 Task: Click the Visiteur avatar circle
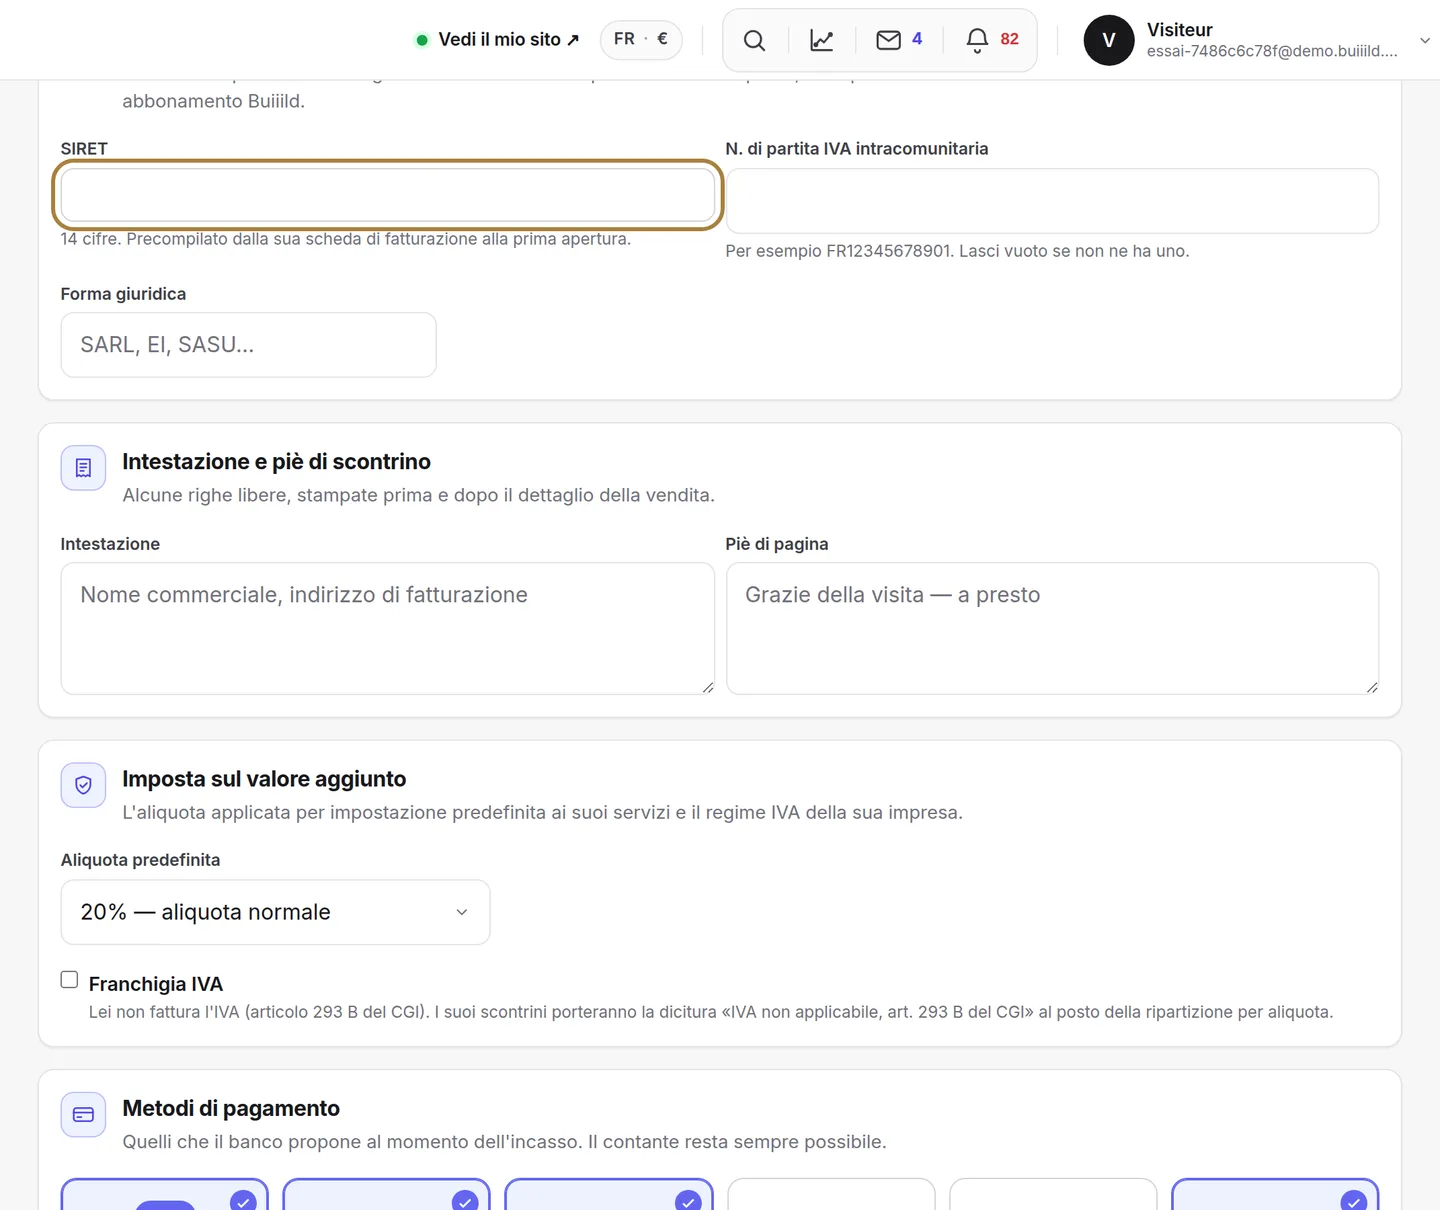[1109, 40]
